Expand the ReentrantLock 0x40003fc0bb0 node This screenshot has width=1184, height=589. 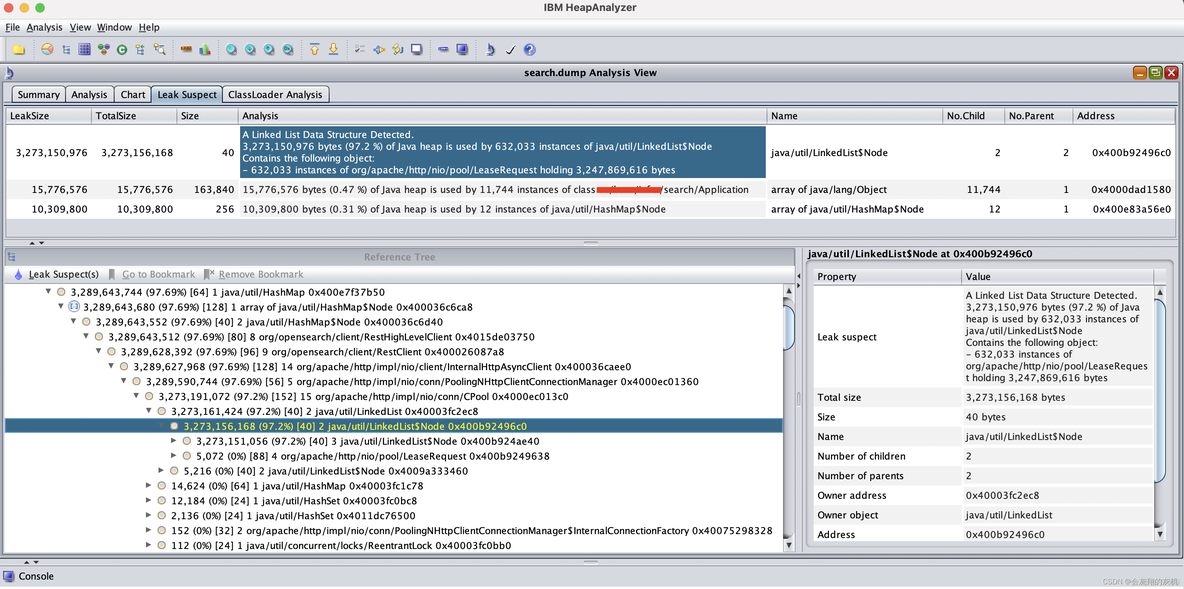tap(150, 545)
